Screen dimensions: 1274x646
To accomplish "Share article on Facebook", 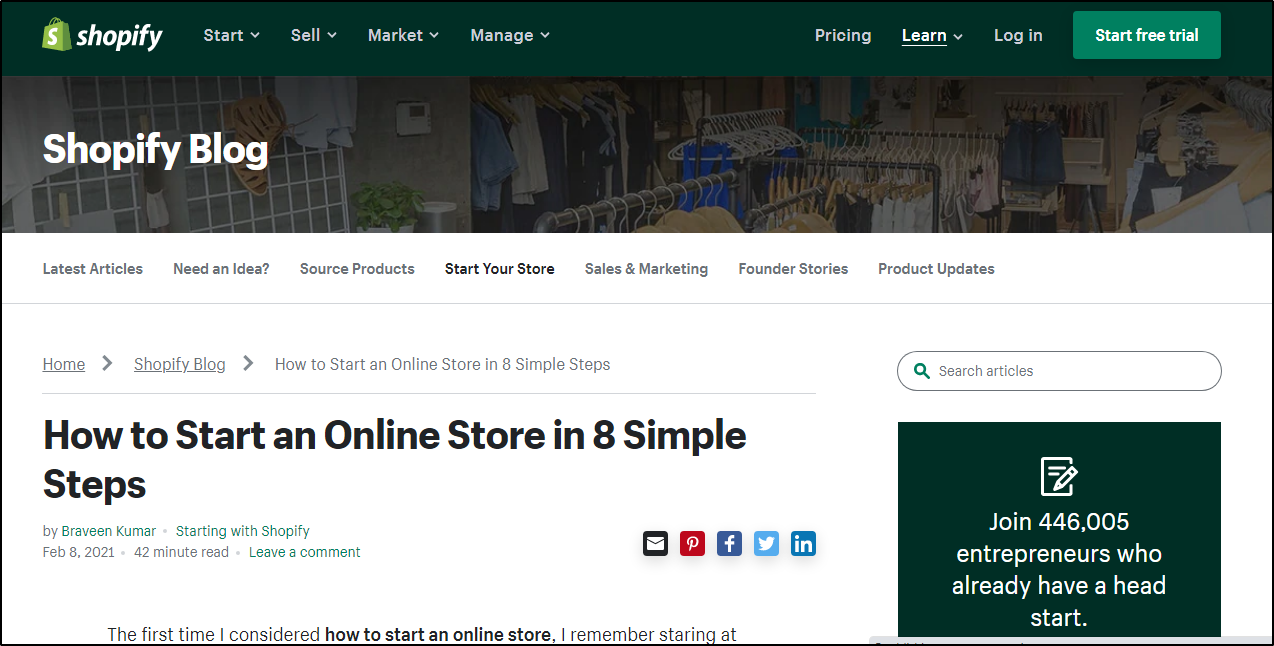I will pyautogui.click(x=729, y=543).
